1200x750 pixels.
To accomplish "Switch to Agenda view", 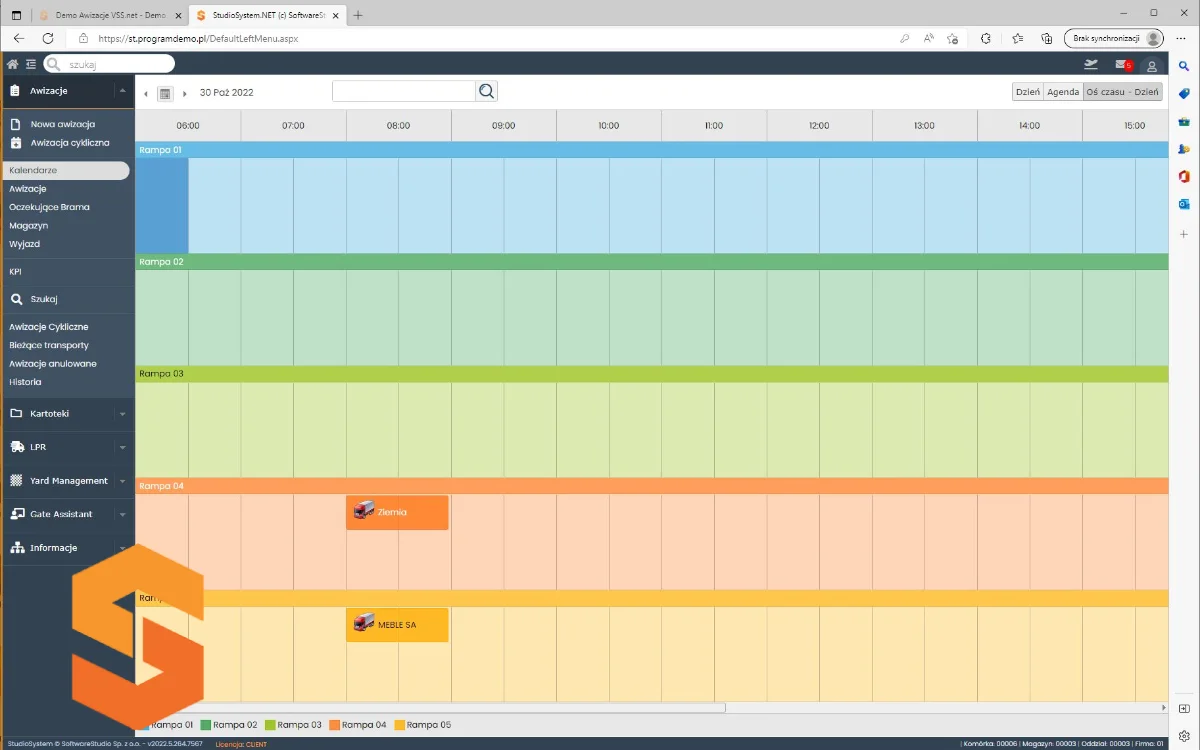I will (1063, 92).
